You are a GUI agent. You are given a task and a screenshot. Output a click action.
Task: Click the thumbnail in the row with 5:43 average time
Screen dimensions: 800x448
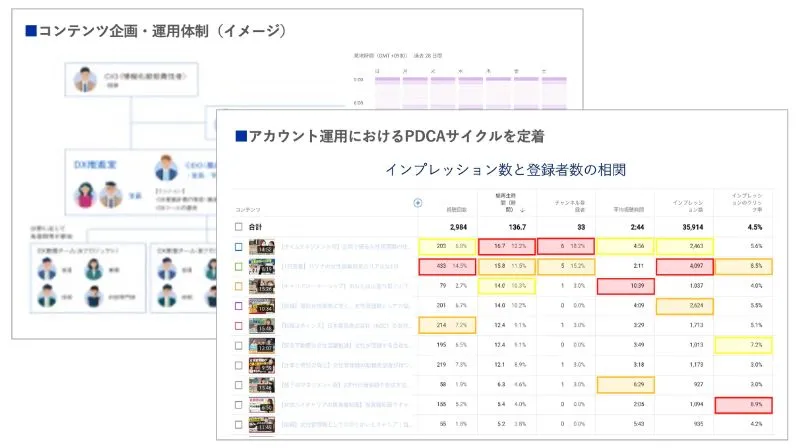262,425
